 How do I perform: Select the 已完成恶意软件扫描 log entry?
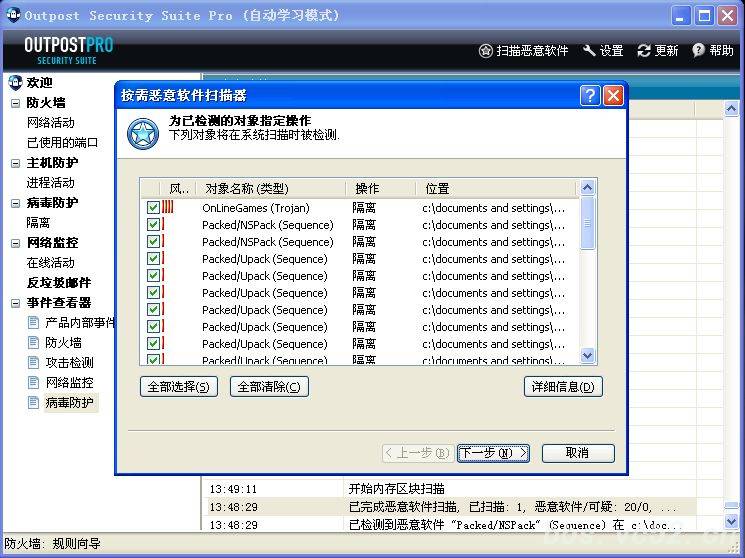(x=451, y=507)
